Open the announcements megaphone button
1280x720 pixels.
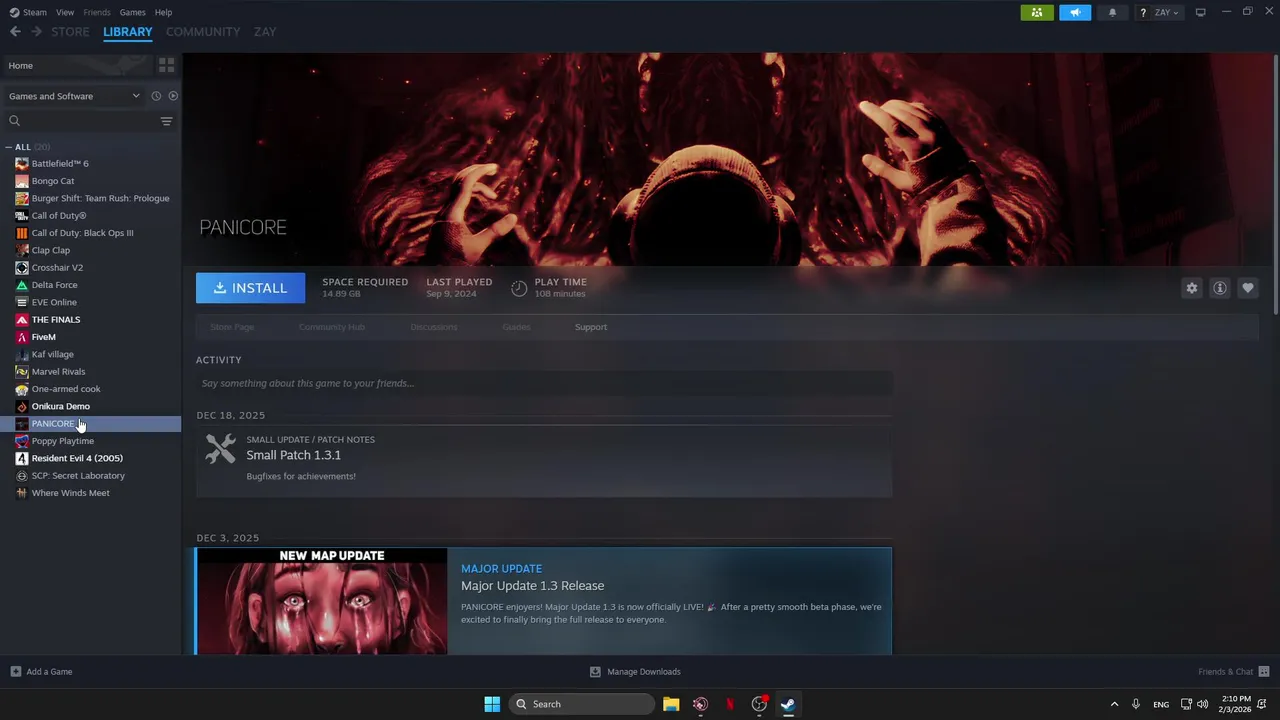pyautogui.click(x=1075, y=12)
